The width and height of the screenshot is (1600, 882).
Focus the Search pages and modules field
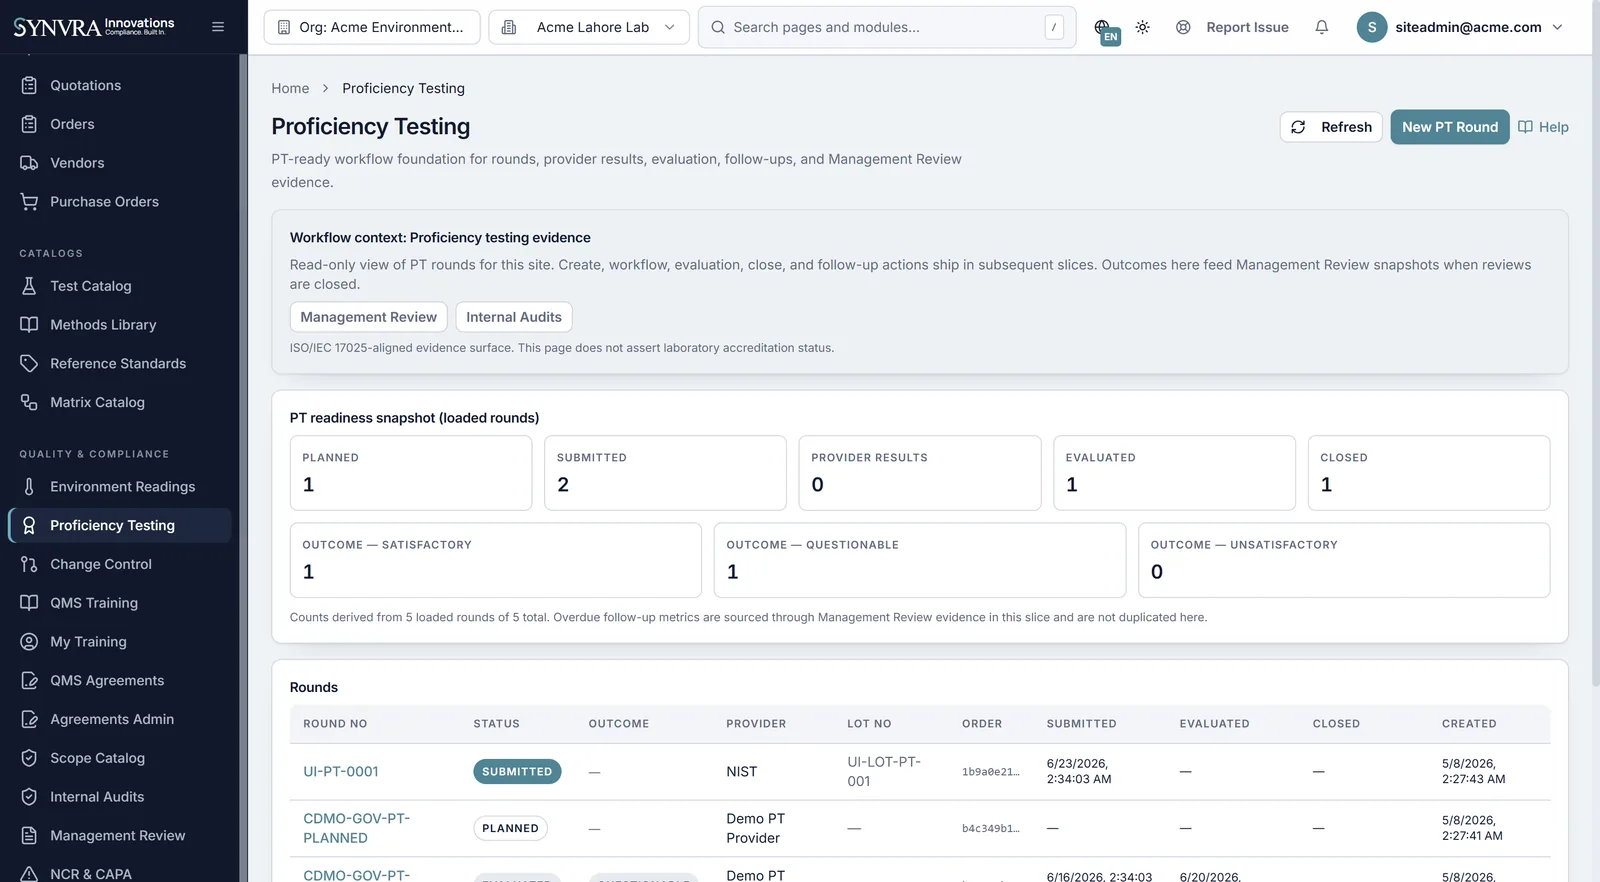tap(887, 27)
